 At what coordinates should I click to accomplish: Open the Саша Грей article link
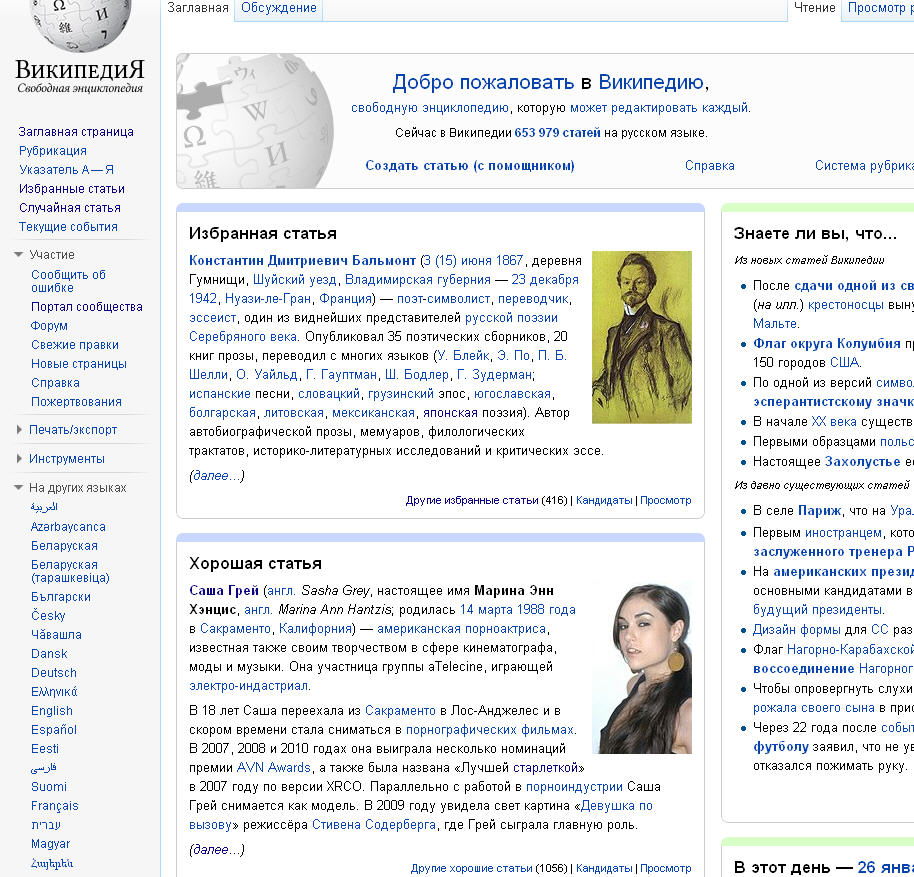tap(224, 590)
